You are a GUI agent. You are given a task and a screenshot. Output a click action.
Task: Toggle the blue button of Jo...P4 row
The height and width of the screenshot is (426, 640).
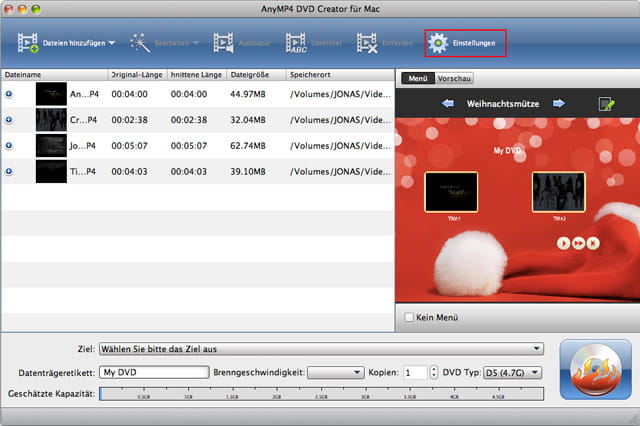(x=9, y=145)
